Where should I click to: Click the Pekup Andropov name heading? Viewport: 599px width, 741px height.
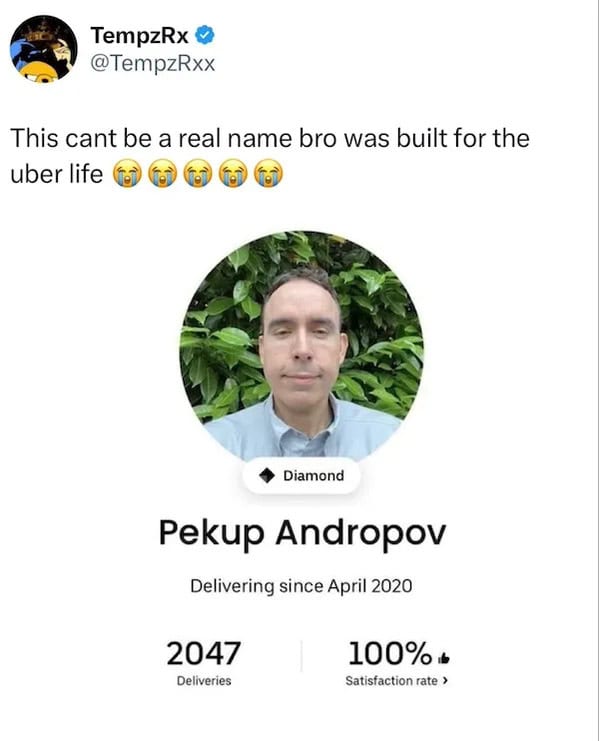click(x=302, y=534)
